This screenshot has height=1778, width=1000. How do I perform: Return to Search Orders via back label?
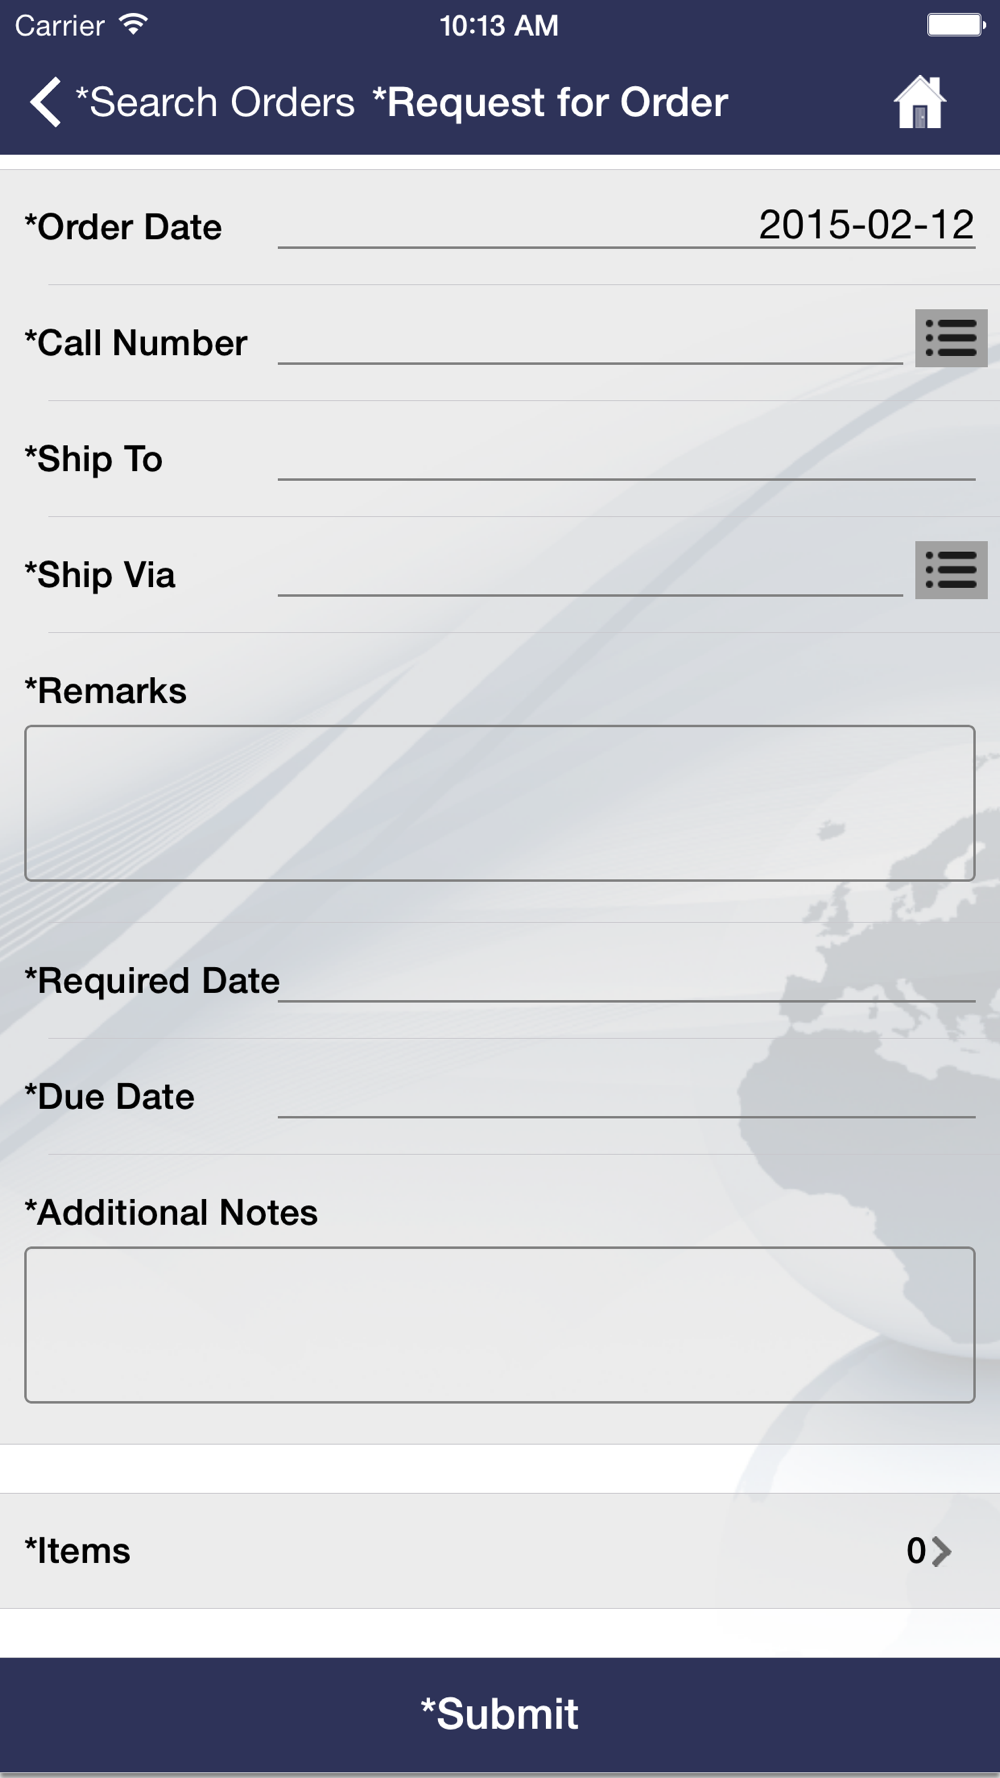(x=215, y=102)
